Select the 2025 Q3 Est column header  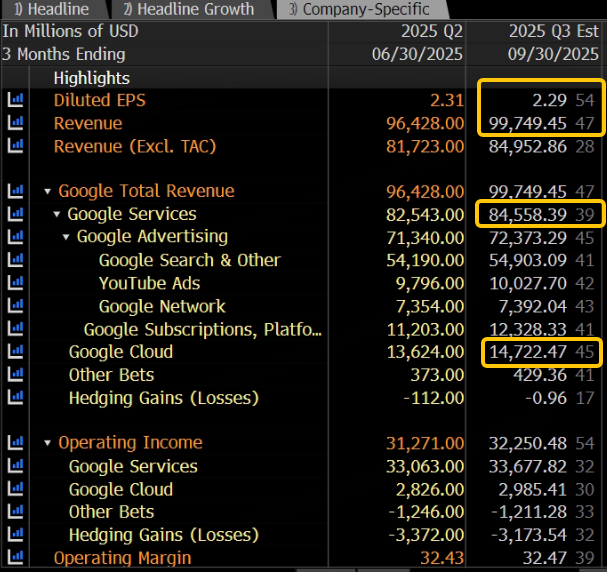[553, 31]
